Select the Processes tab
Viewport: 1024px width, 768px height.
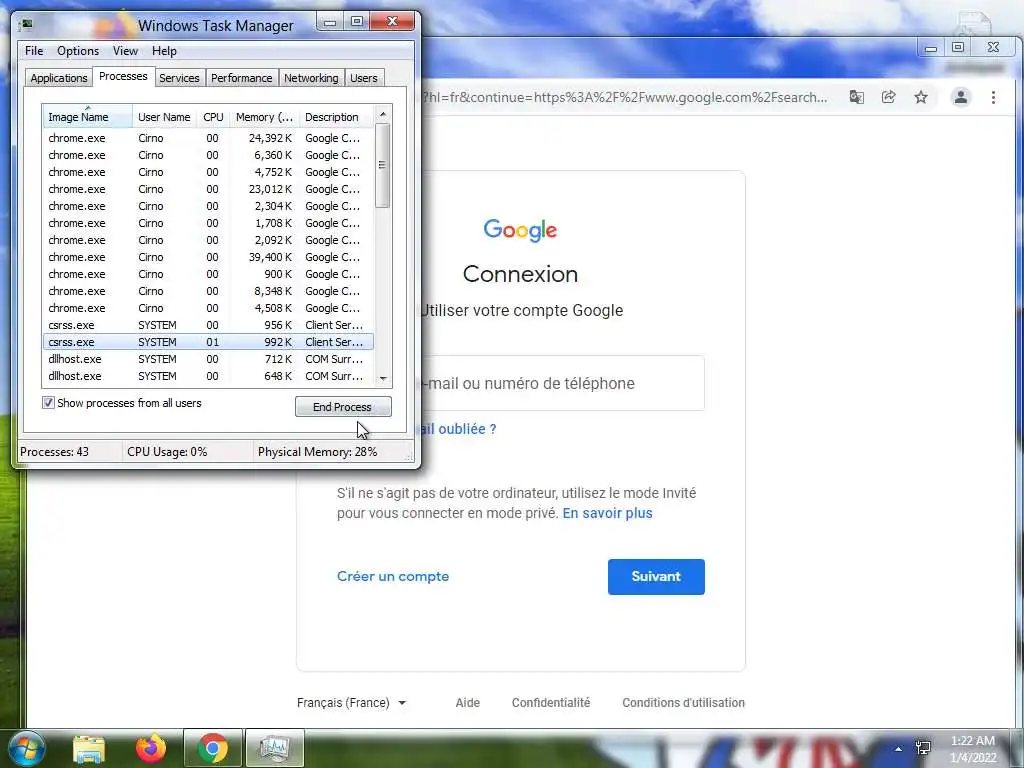(x=123, y=76)
